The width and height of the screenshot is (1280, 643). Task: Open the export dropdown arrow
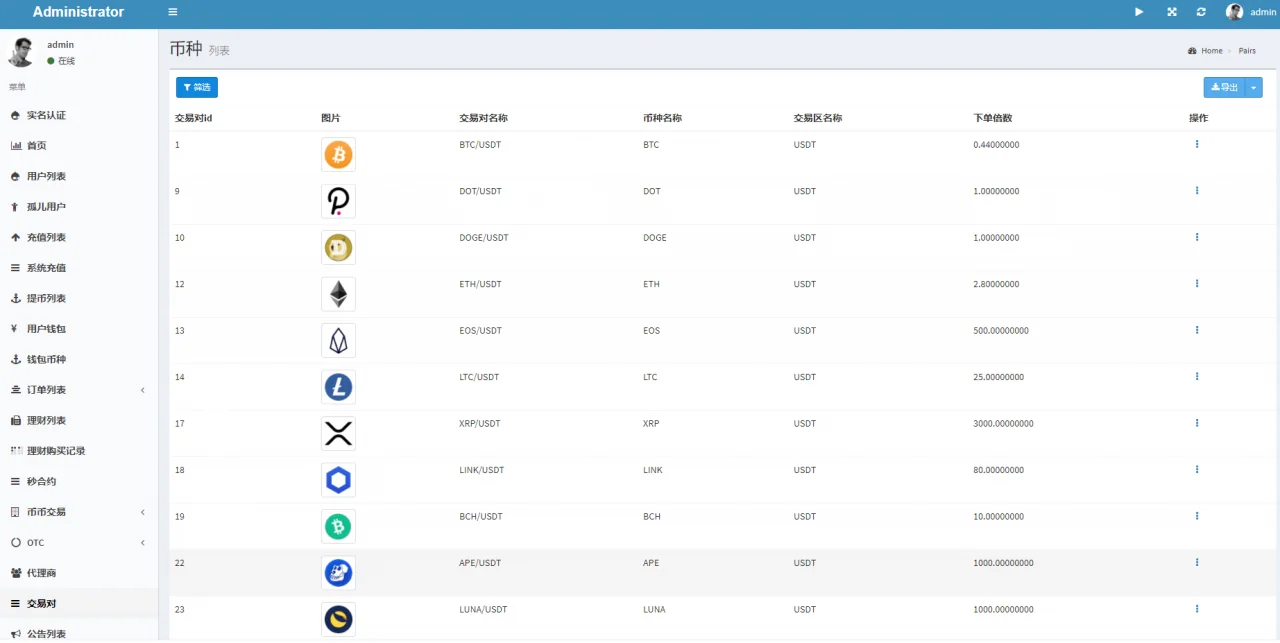(1254, 88)
